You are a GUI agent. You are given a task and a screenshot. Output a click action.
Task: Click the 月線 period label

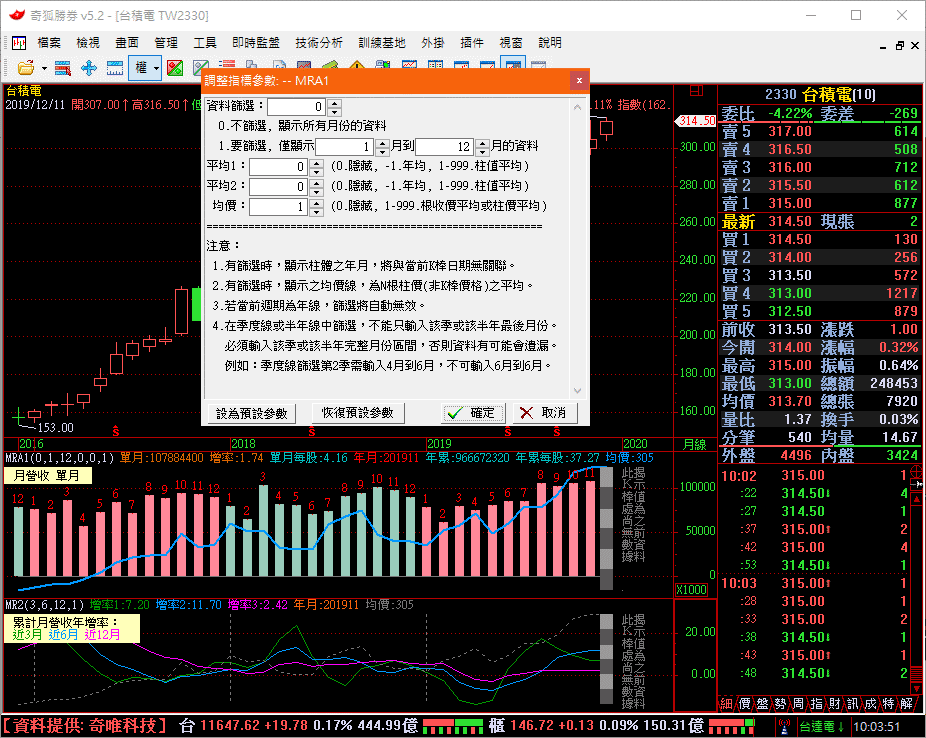[694, 444]
